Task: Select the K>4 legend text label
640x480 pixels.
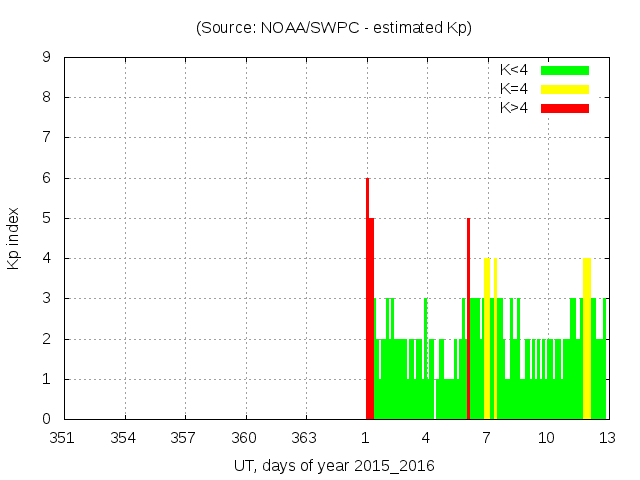Action: pyautogui.click(x=515, y=108)
